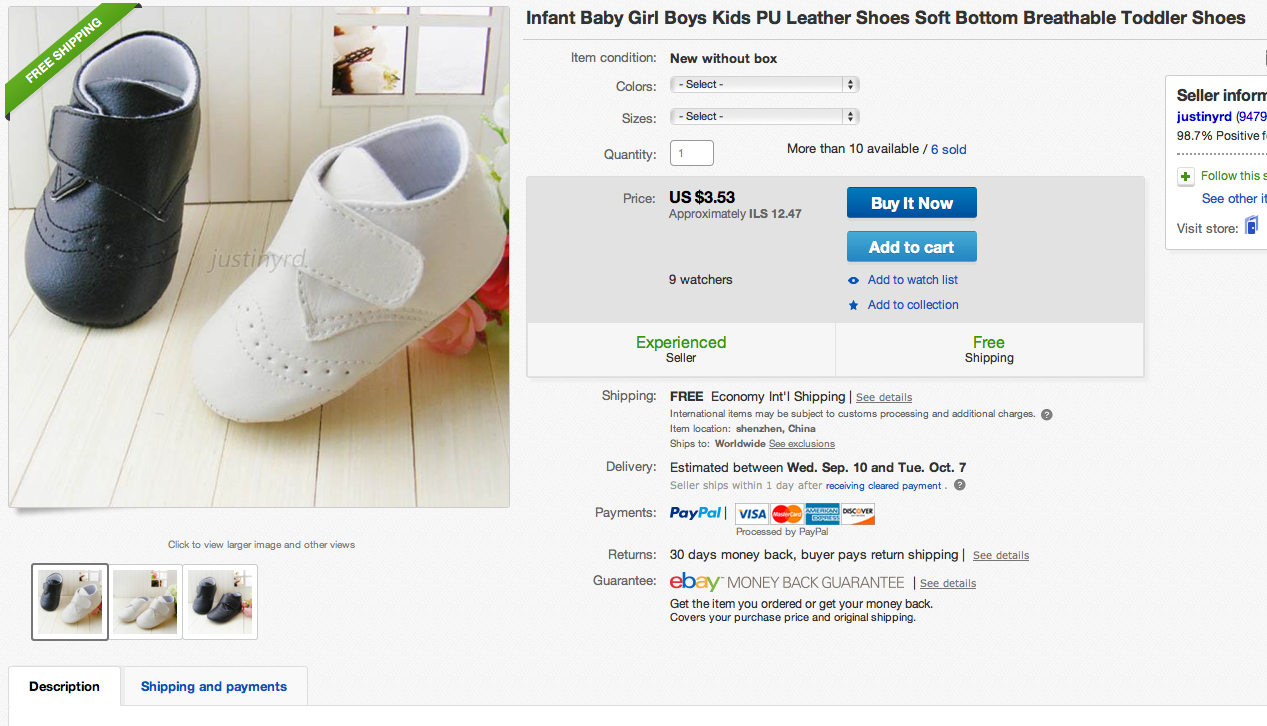Open the Colors select dropdown

[x=765, y=85]
